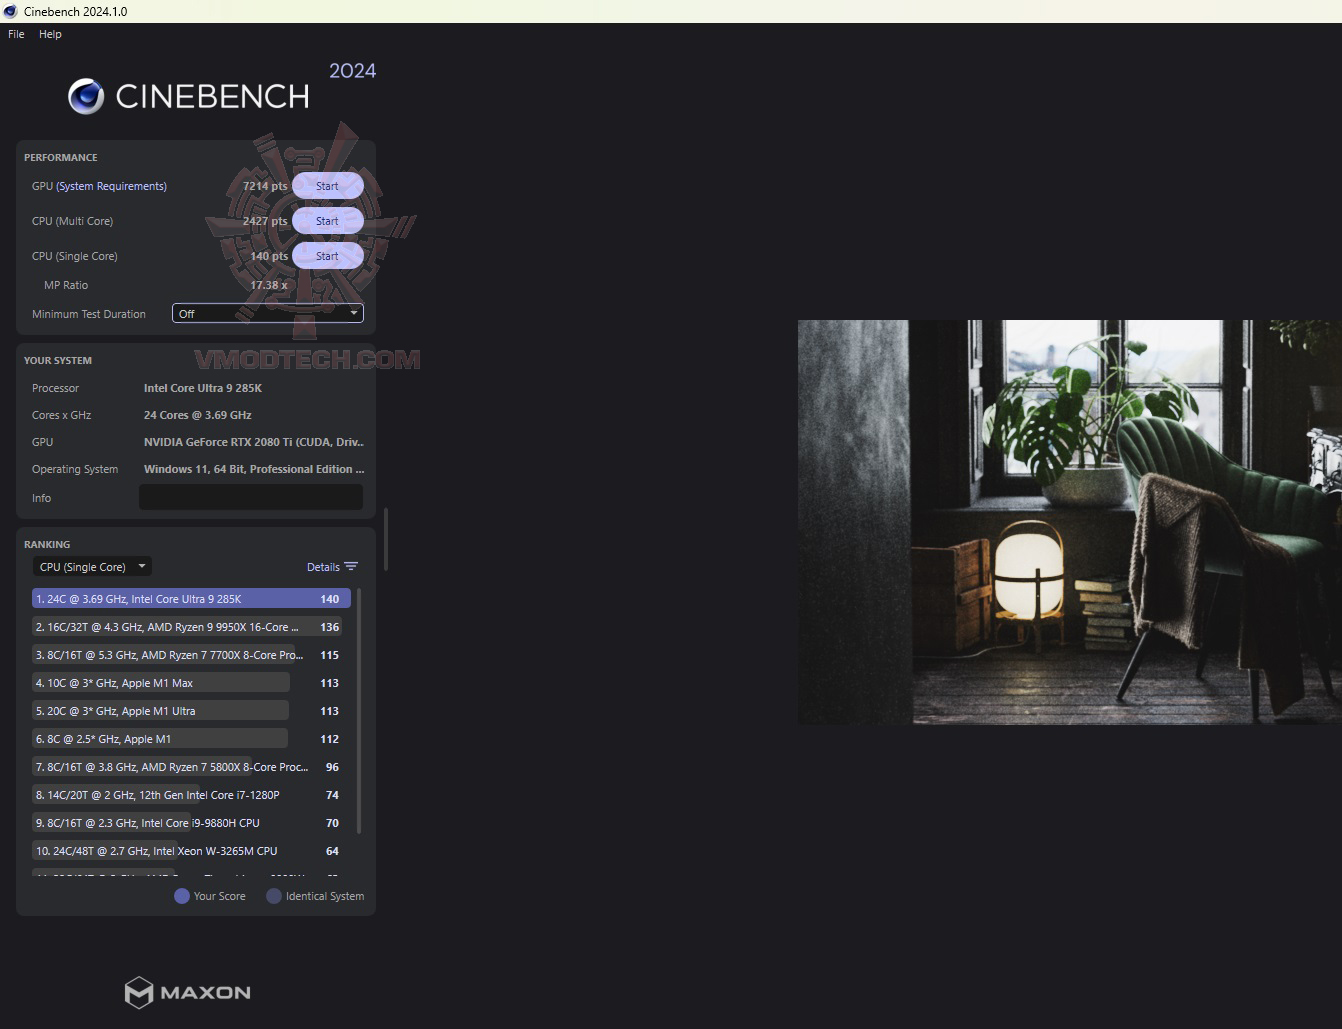Screen dimensions: 1342x1029
Task: Click the Your Score legend circle
Action: tap(182, 896)
